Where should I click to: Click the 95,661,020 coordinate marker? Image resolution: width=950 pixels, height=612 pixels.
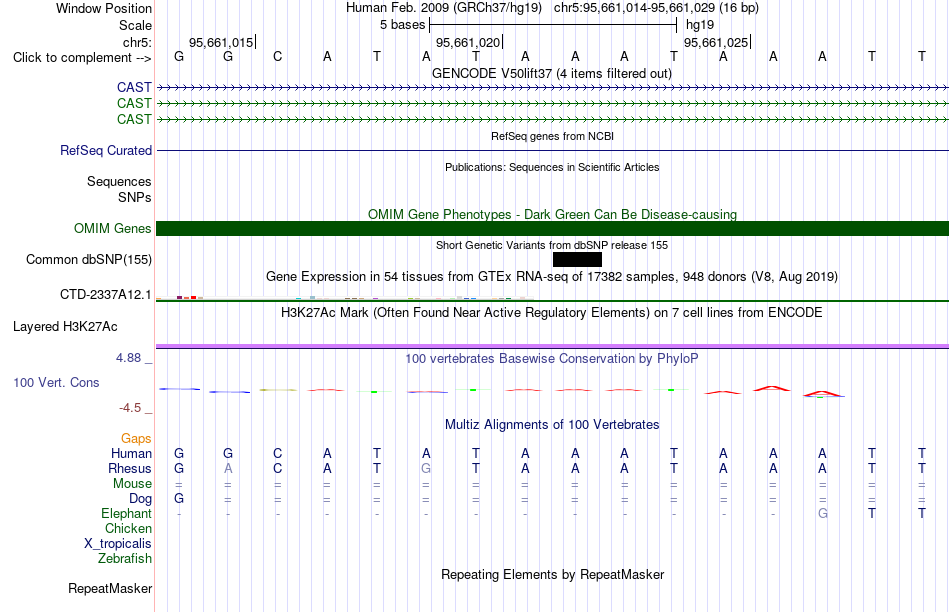tap(469, 42)
